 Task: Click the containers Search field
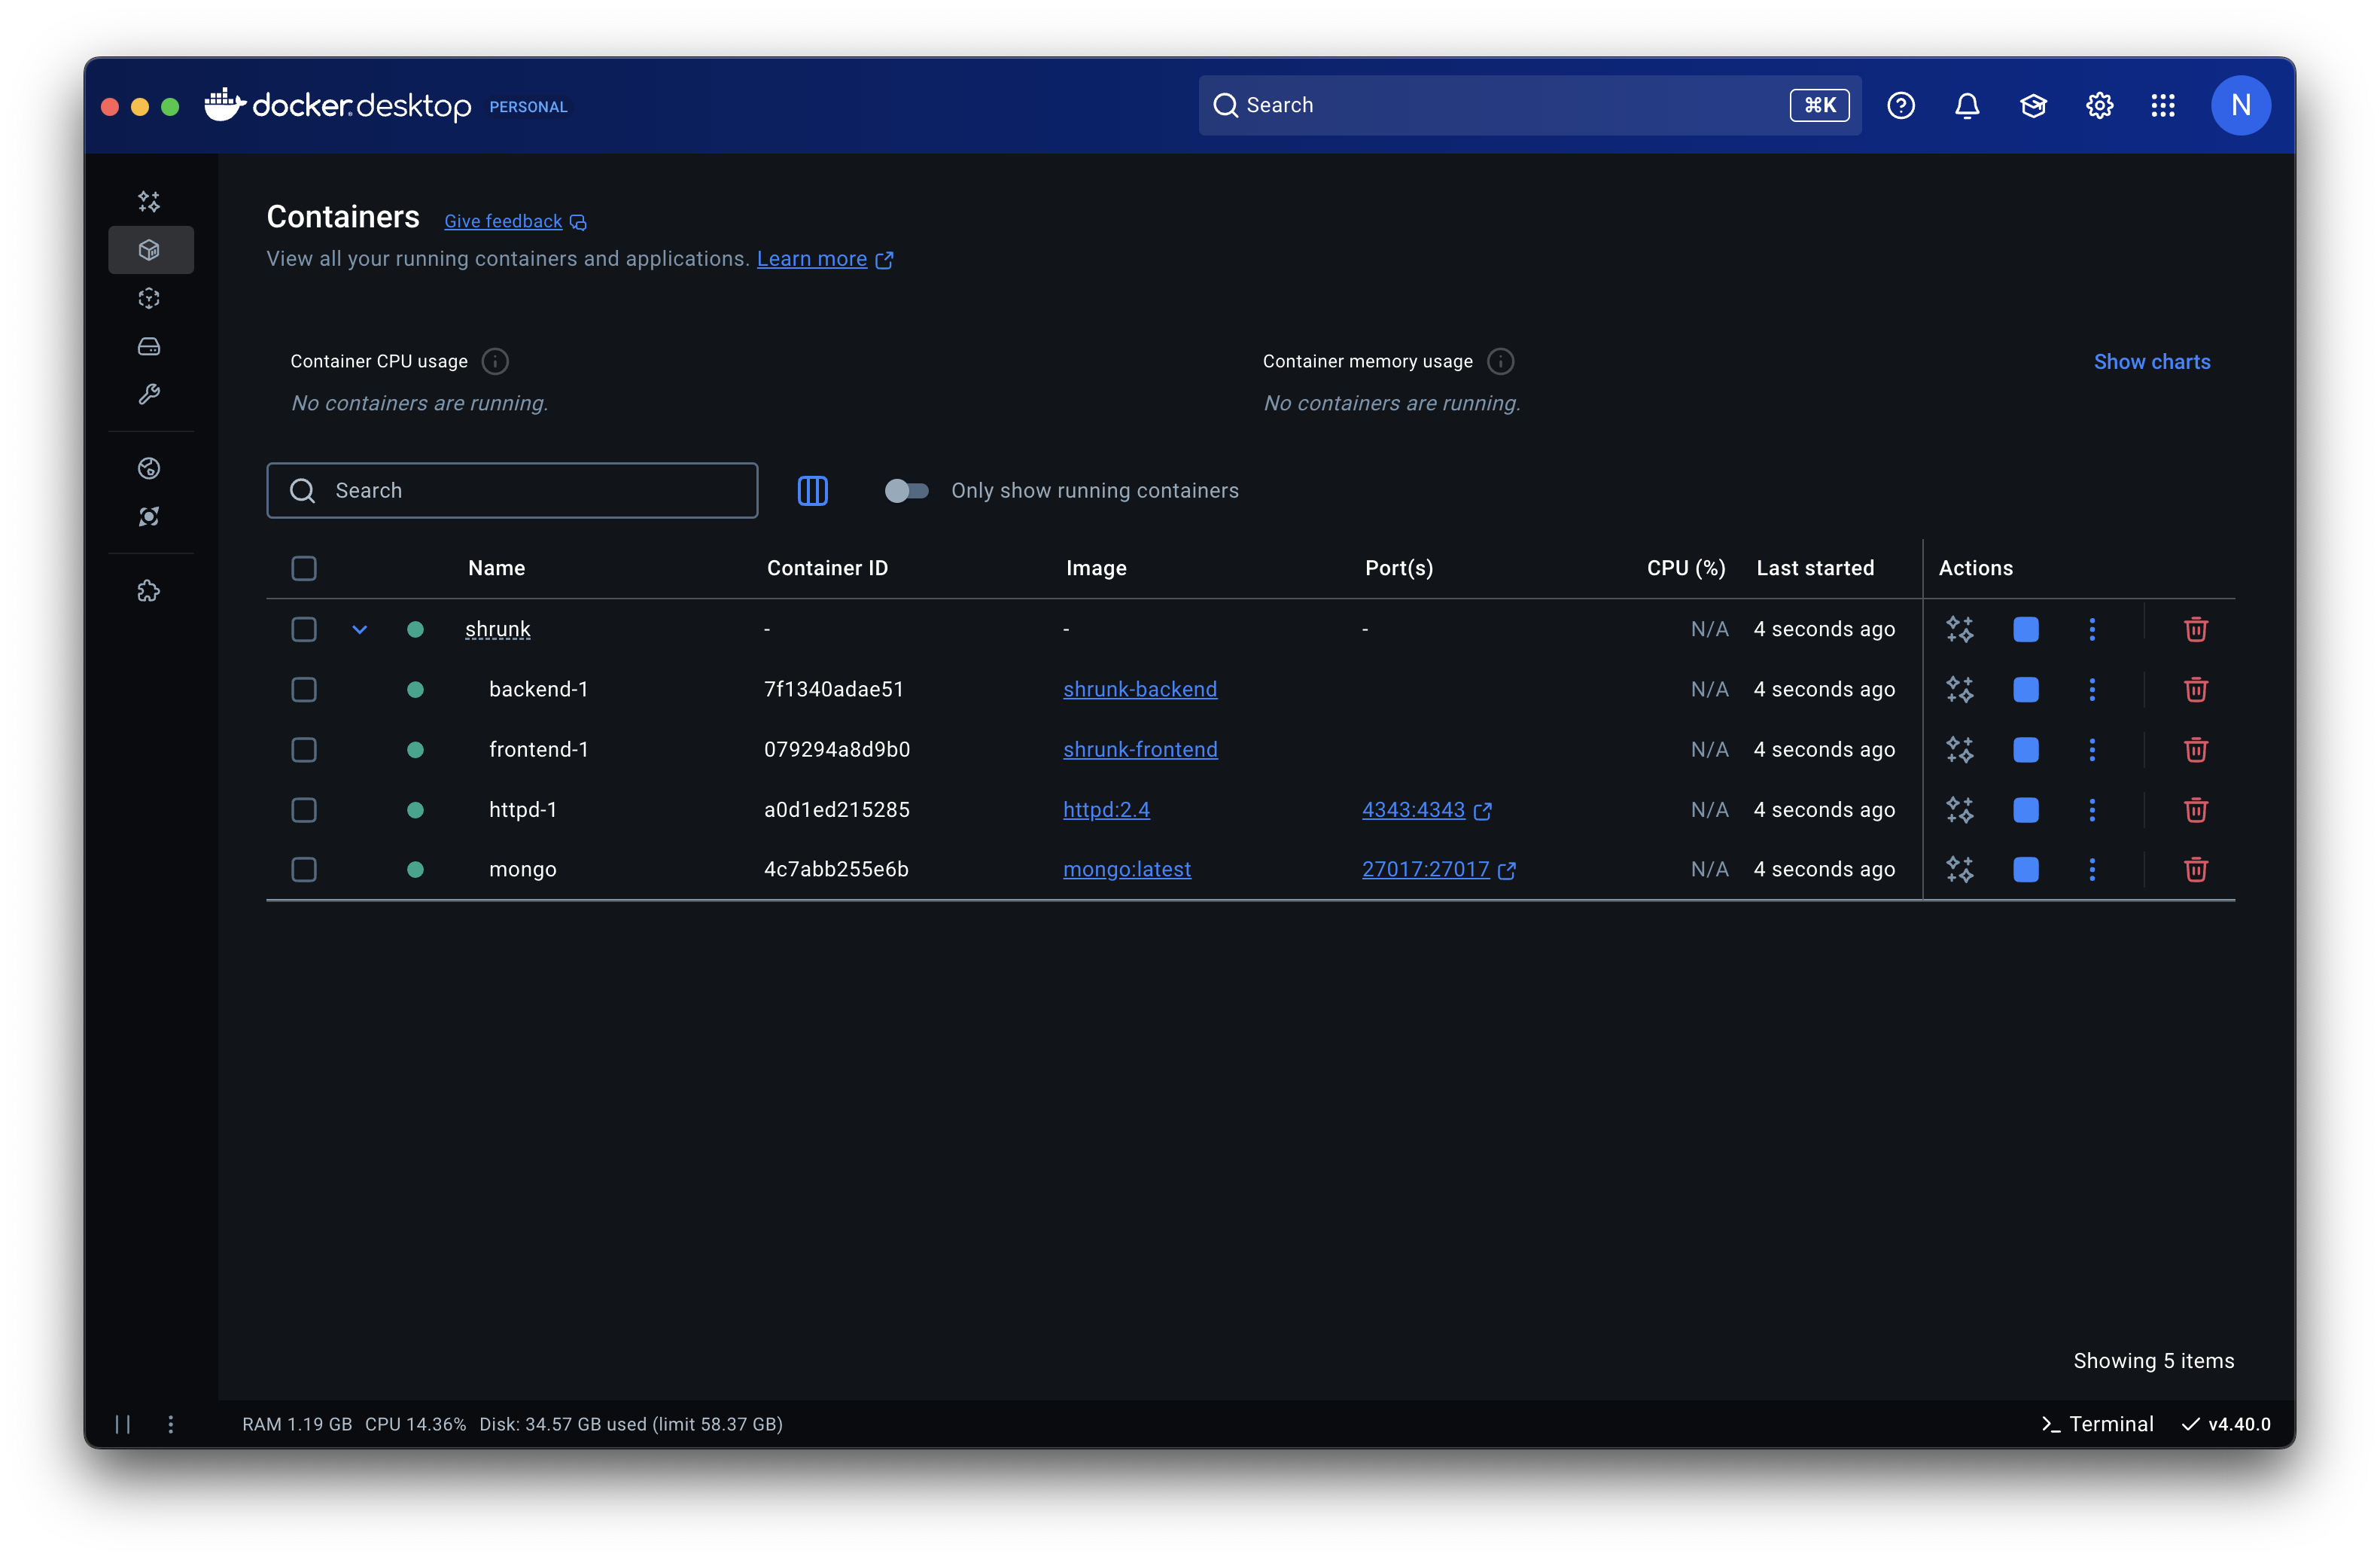click(x=512, y=490)
